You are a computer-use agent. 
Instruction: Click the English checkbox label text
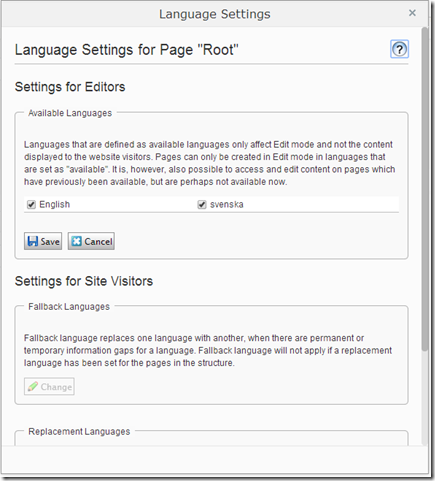(x=55, y=204)
